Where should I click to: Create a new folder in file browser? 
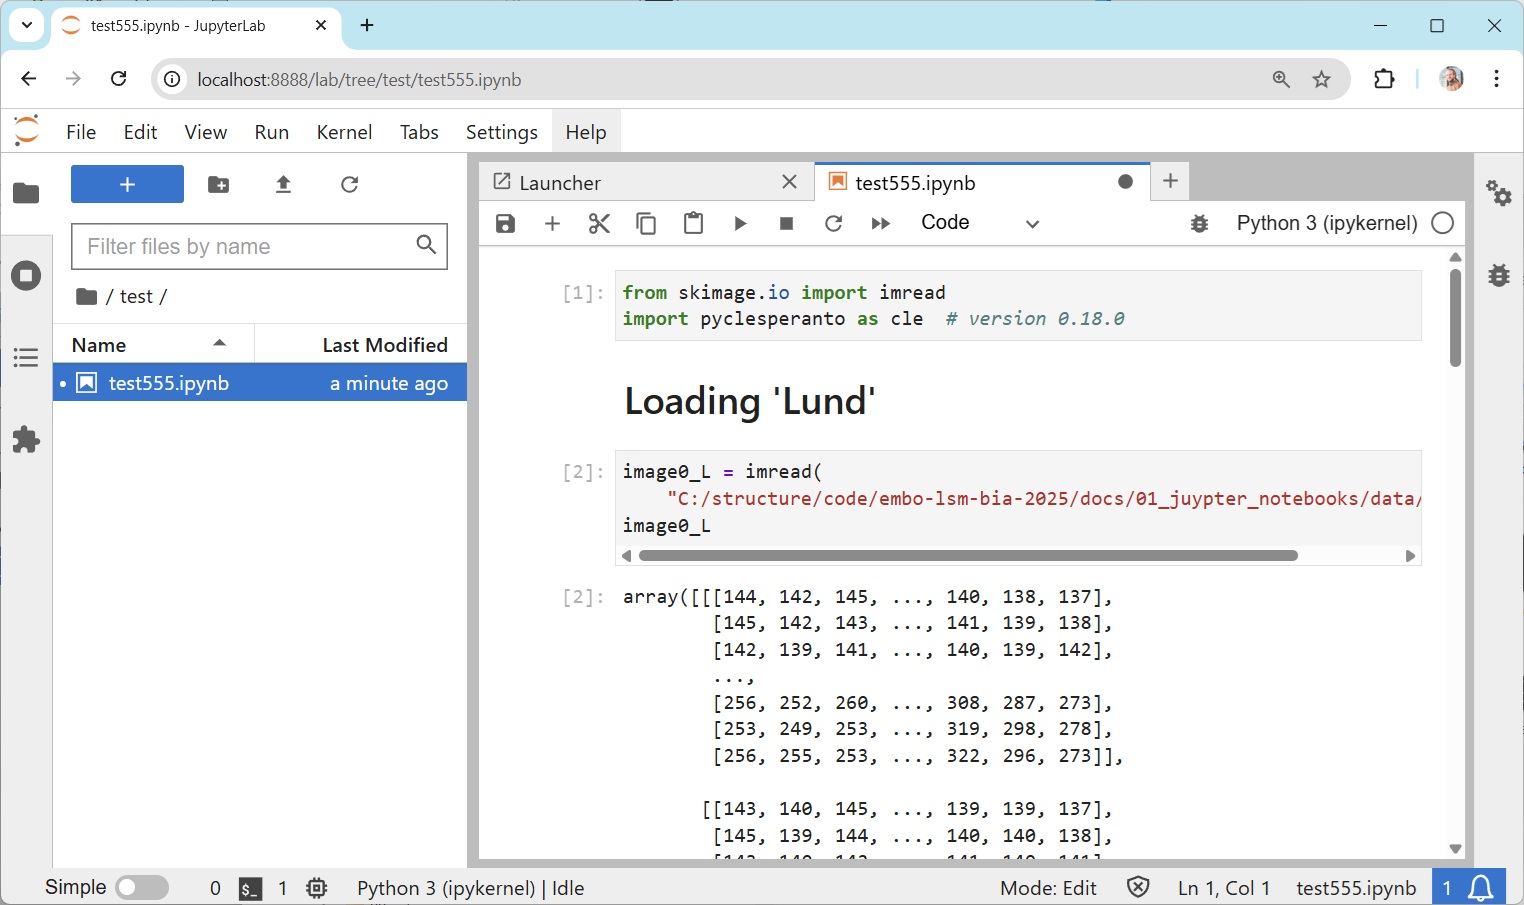click(x=218, y=184)
